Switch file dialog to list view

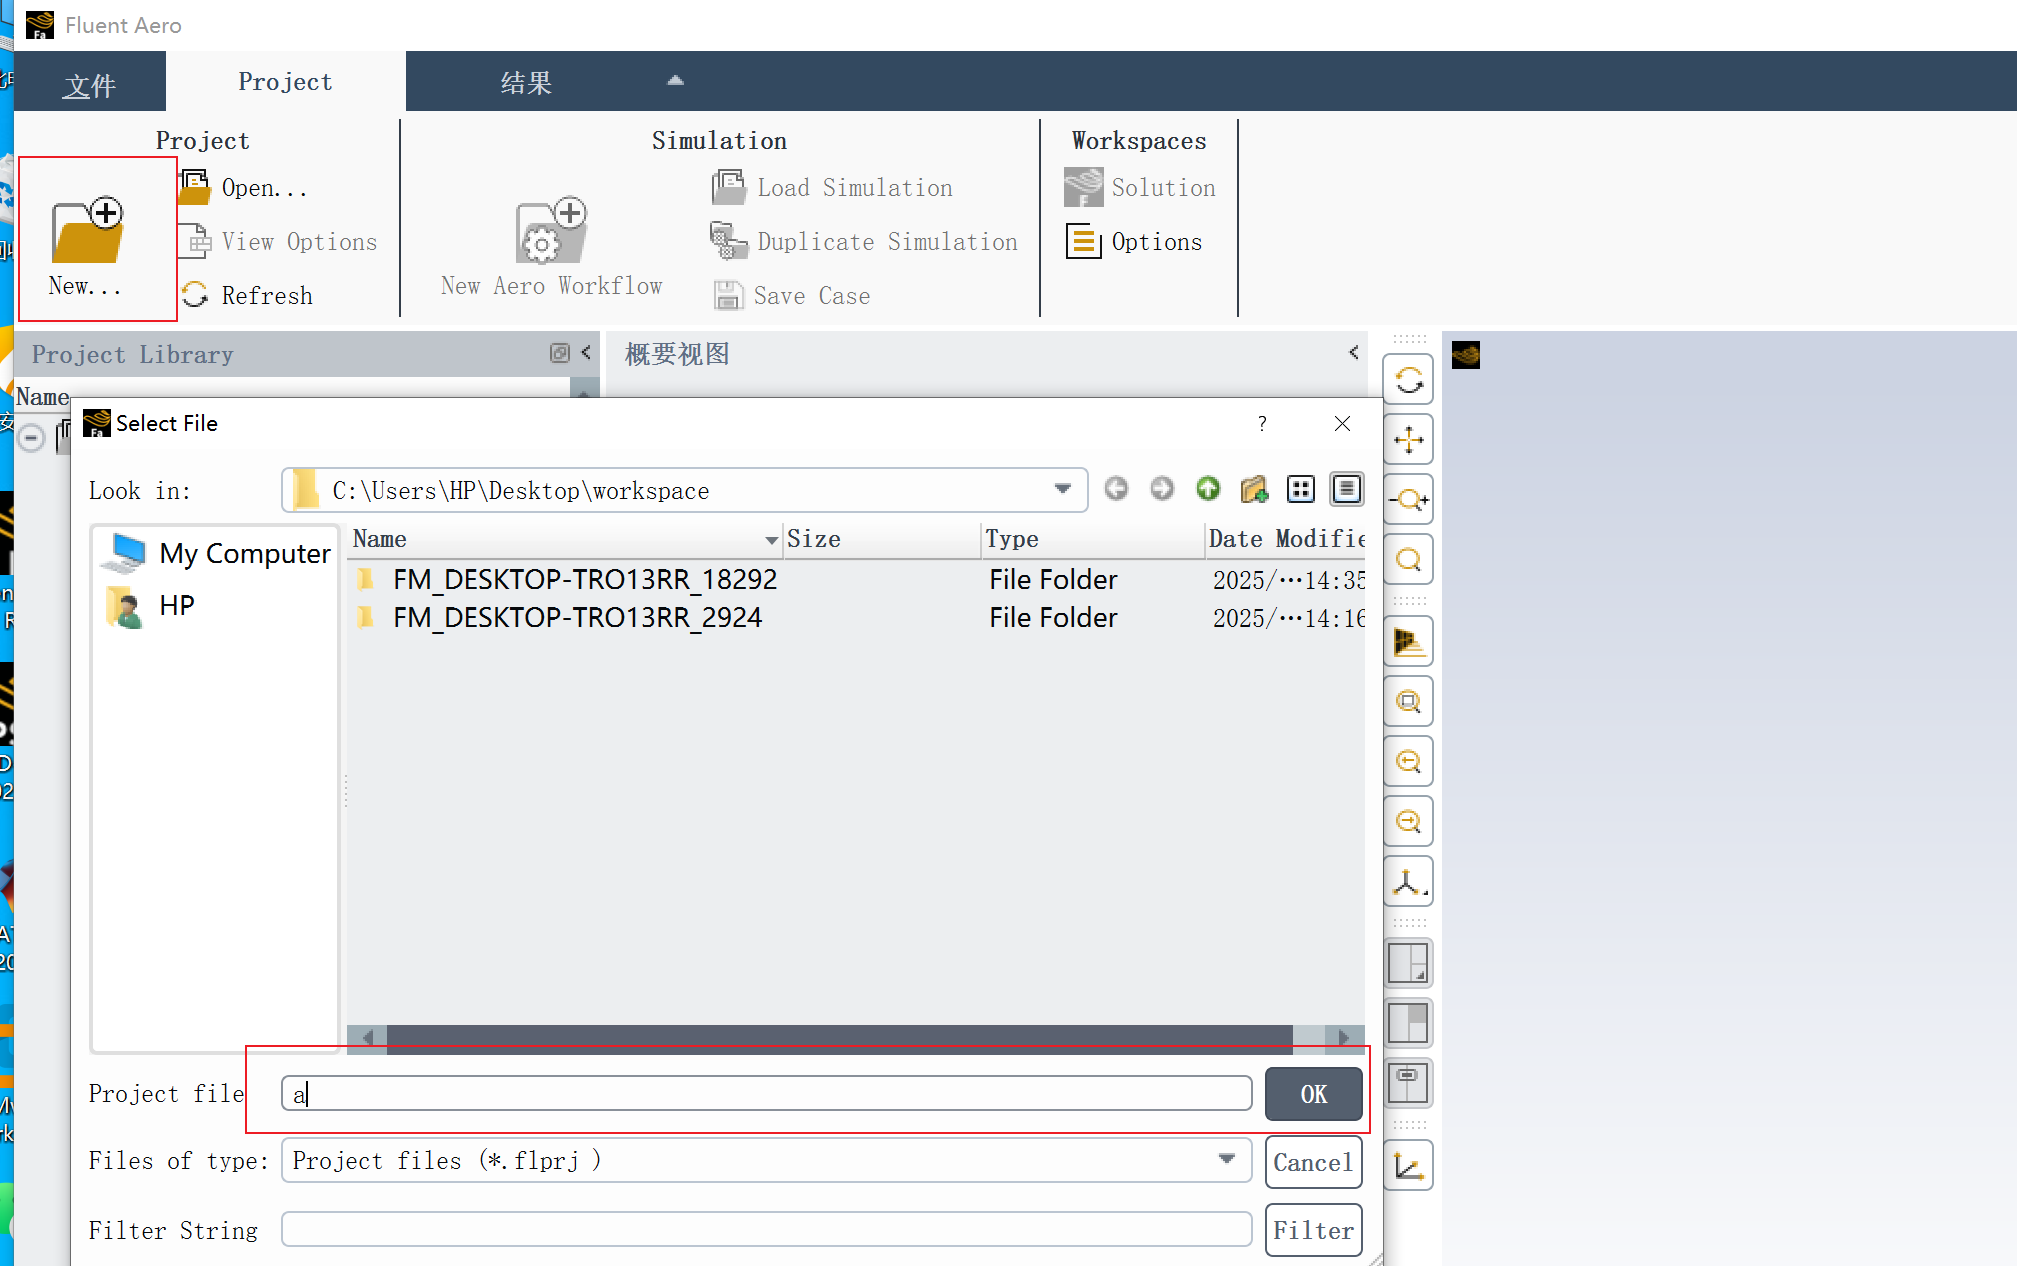[x=1300, y=489]
